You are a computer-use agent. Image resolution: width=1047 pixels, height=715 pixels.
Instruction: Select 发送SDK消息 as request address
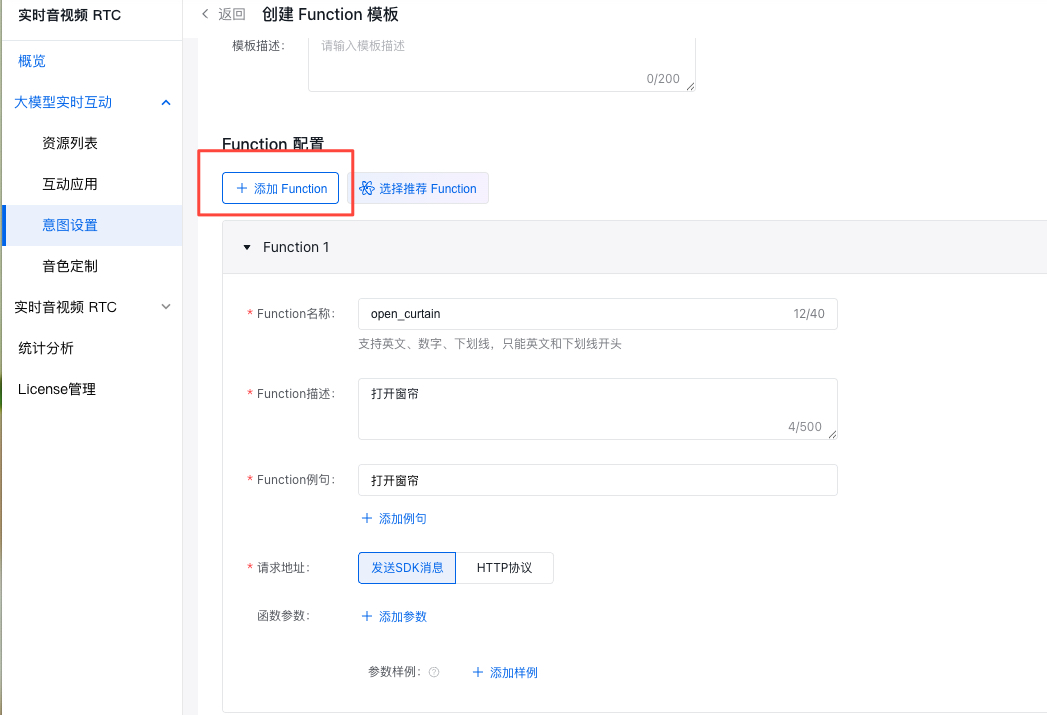pyautogui.click(x=407, y=567)
